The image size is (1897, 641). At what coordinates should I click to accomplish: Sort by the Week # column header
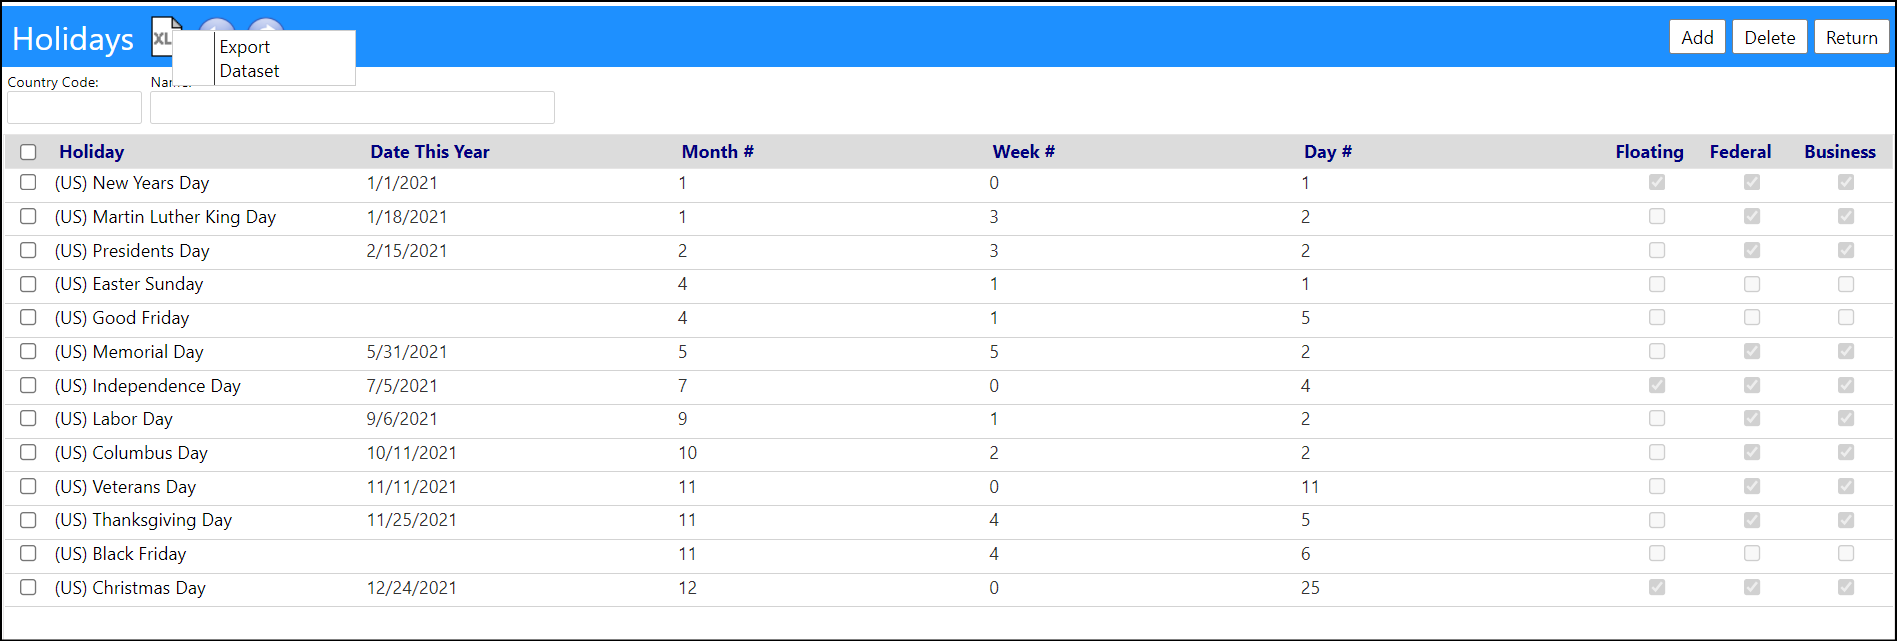tap(1024, 152)
